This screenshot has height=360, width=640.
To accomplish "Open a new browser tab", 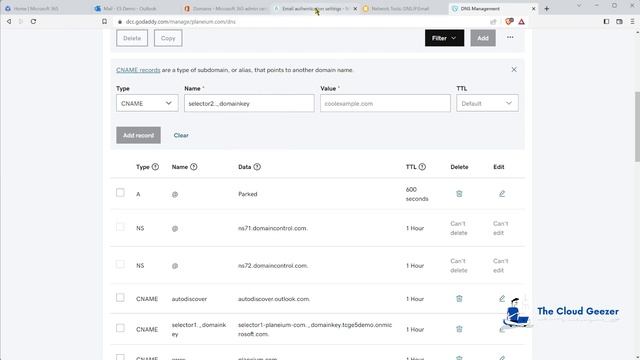I will [x=547, y=9].
